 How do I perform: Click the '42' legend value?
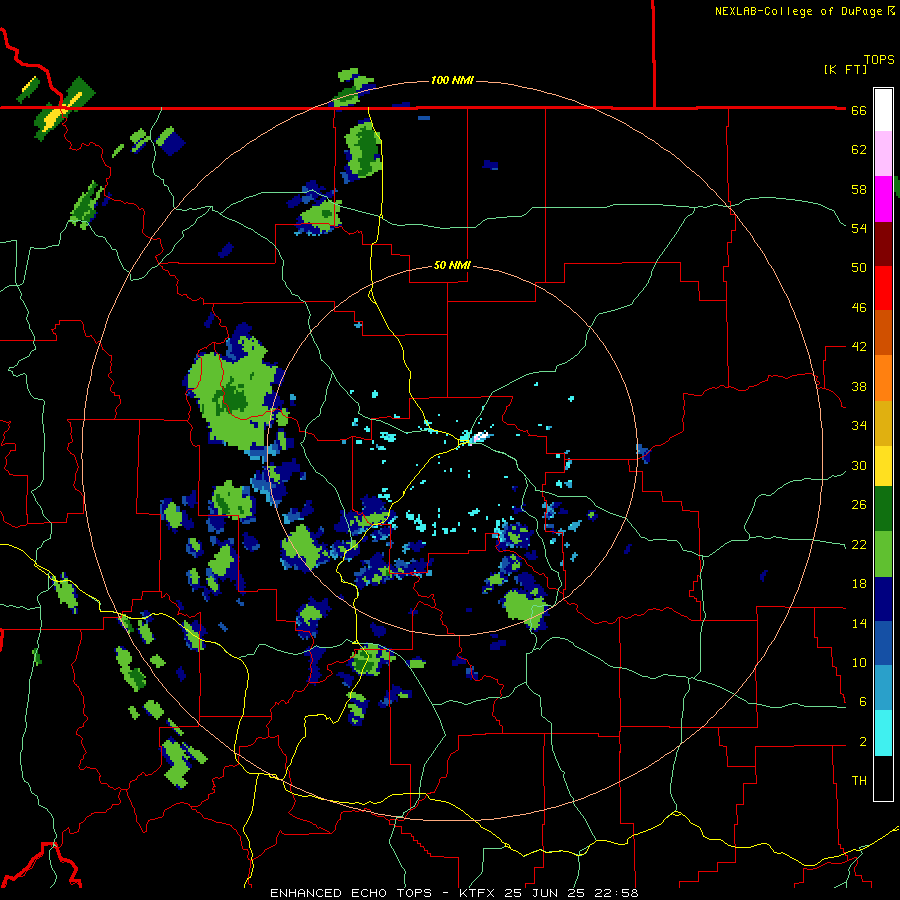pyautogui.click(x=859, y=347)
